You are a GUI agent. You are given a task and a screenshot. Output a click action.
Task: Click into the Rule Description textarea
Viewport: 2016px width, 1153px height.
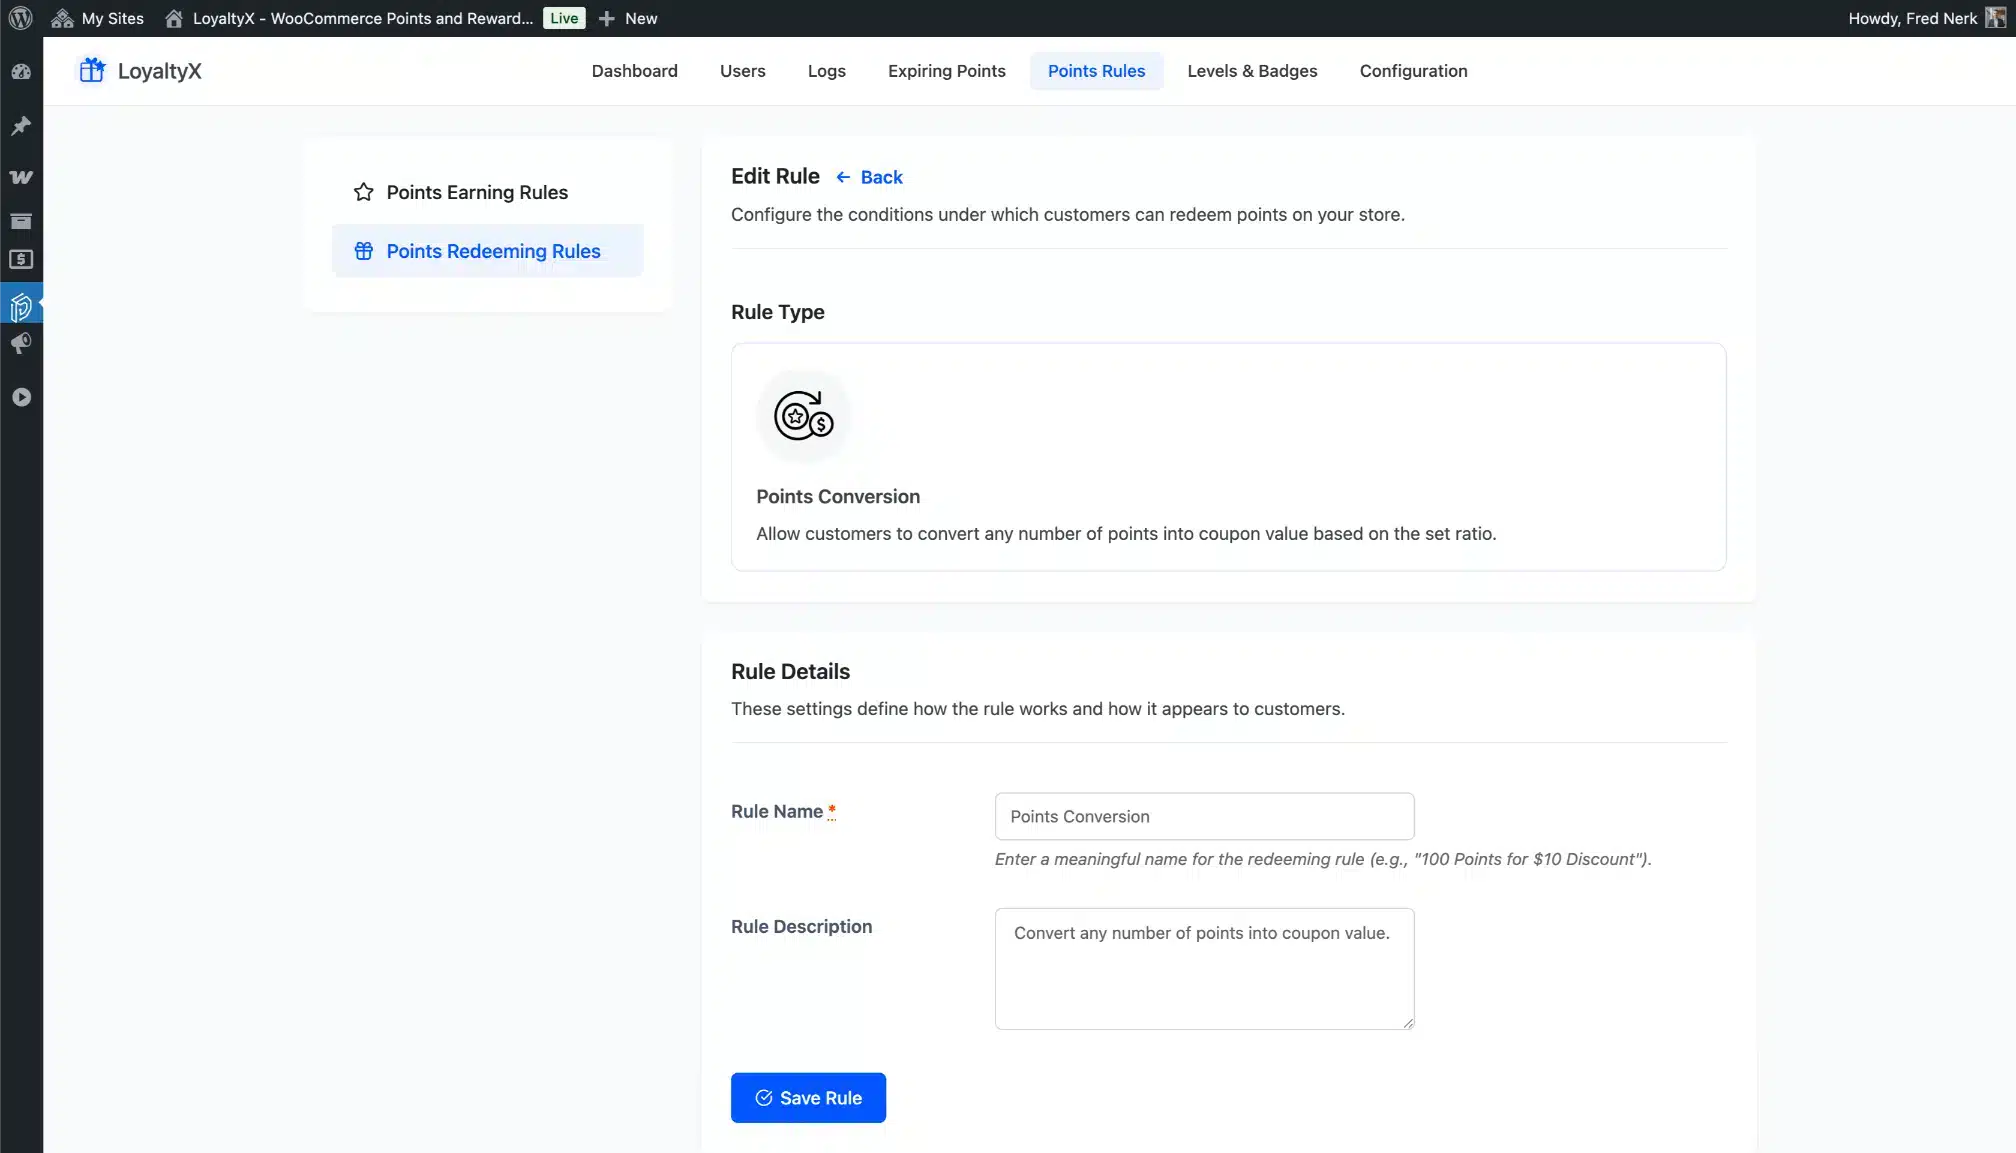(1204, 969)
